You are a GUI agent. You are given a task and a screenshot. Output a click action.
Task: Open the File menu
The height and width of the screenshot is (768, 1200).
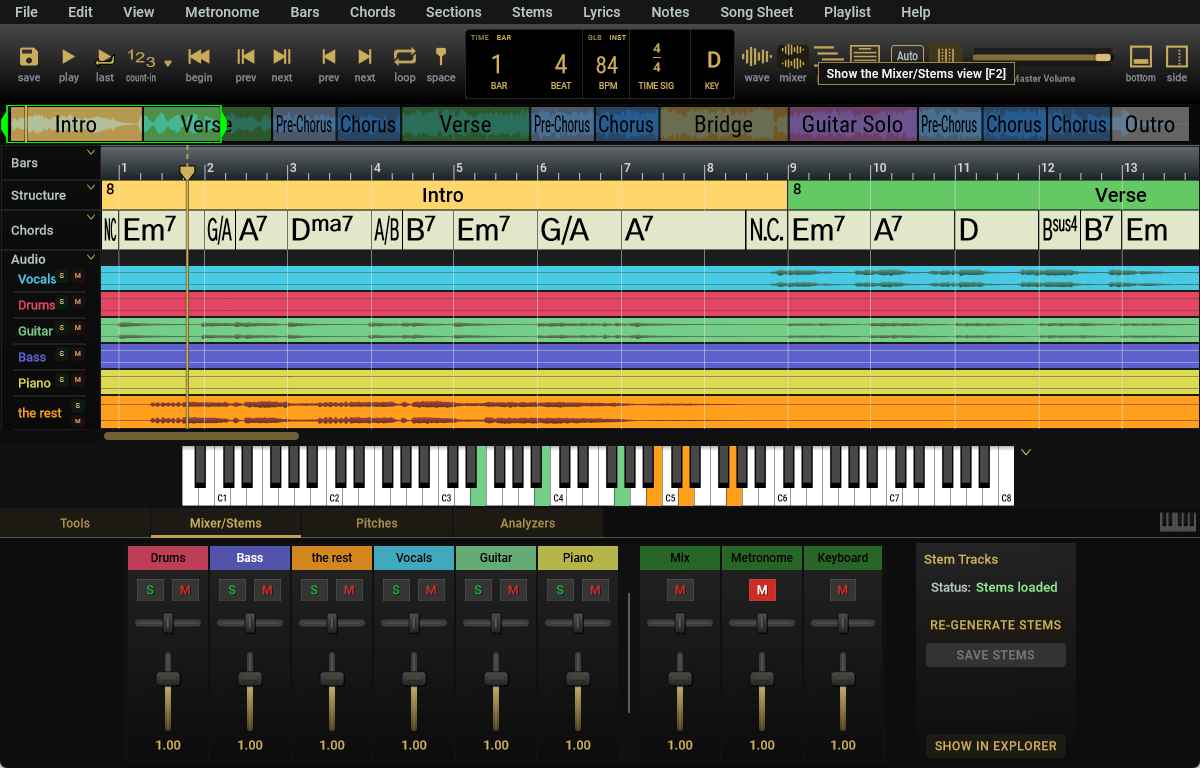pos(27,12)
